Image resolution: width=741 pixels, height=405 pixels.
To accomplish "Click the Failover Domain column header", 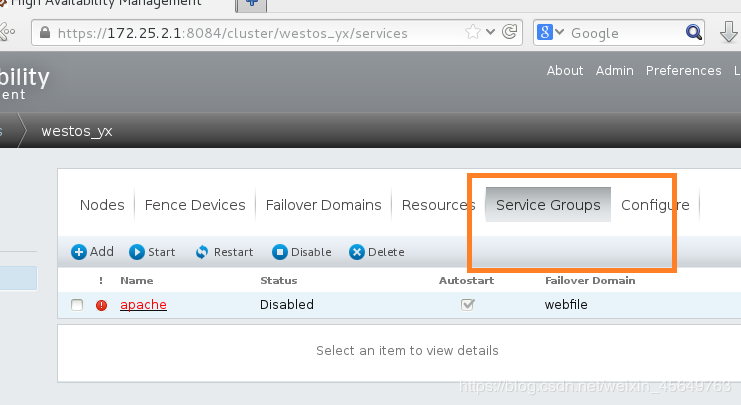I will pyautogui.click(x=590, y=280).
